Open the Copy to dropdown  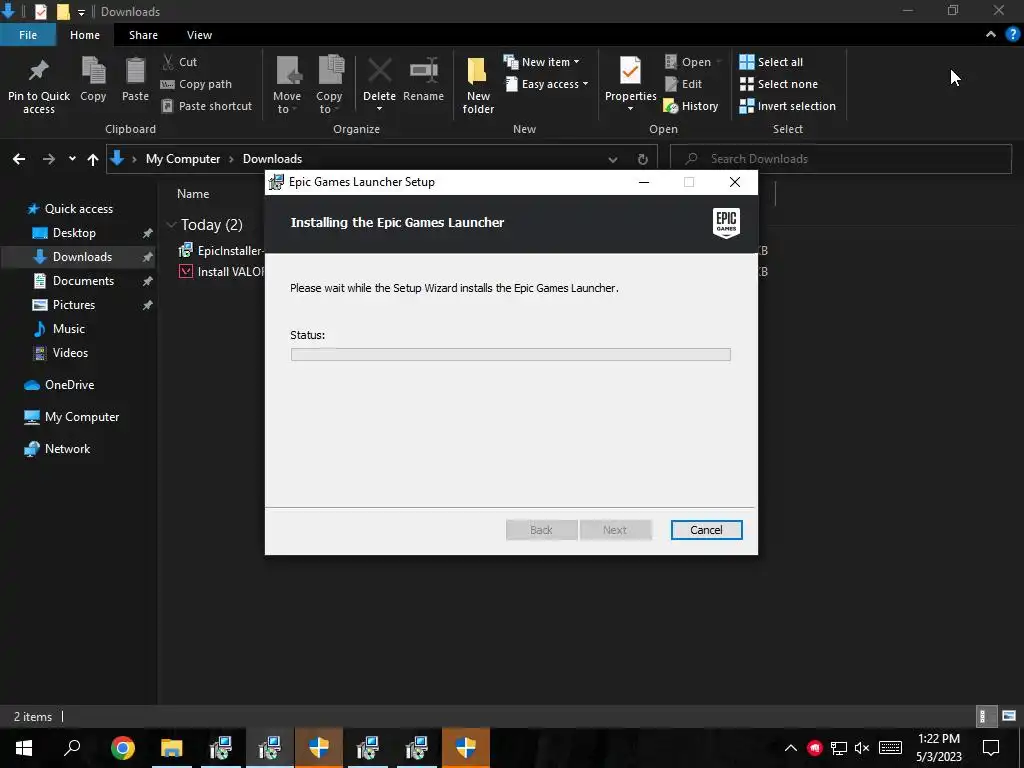pos(329,85)
